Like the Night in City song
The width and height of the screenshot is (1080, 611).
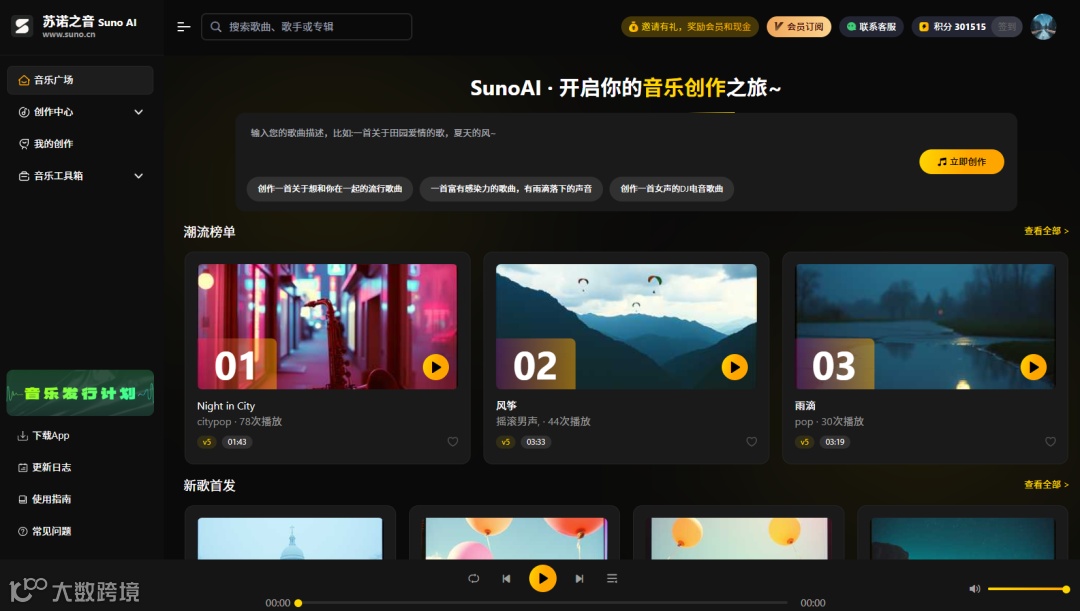tap(453, 442)
